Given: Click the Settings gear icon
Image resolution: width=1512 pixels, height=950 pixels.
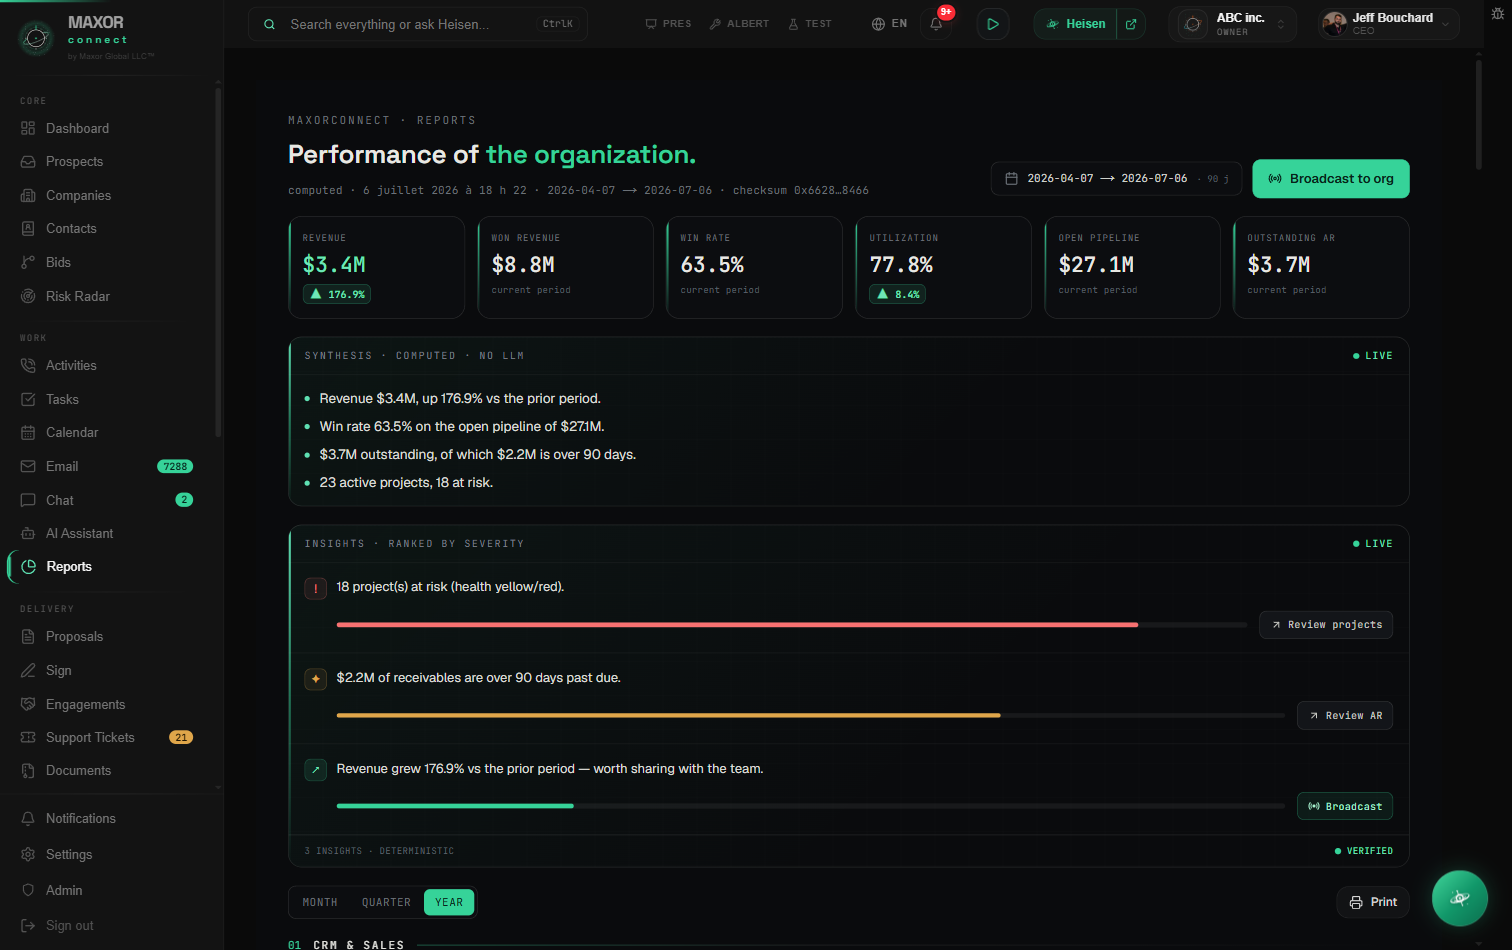Looking at the screenshot, I should (28, 854).
